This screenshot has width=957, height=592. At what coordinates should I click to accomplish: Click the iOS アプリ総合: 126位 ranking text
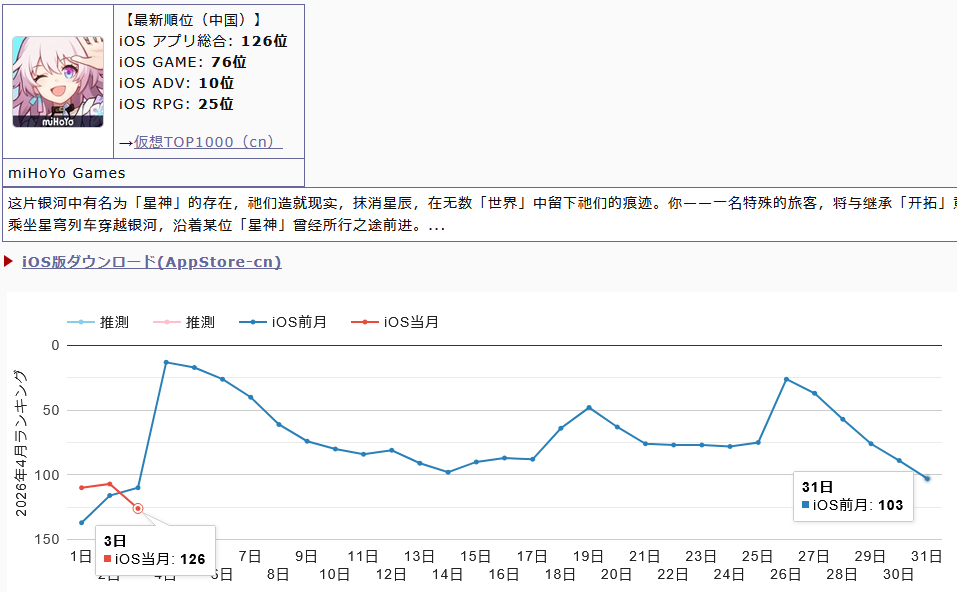pos(203,41)
